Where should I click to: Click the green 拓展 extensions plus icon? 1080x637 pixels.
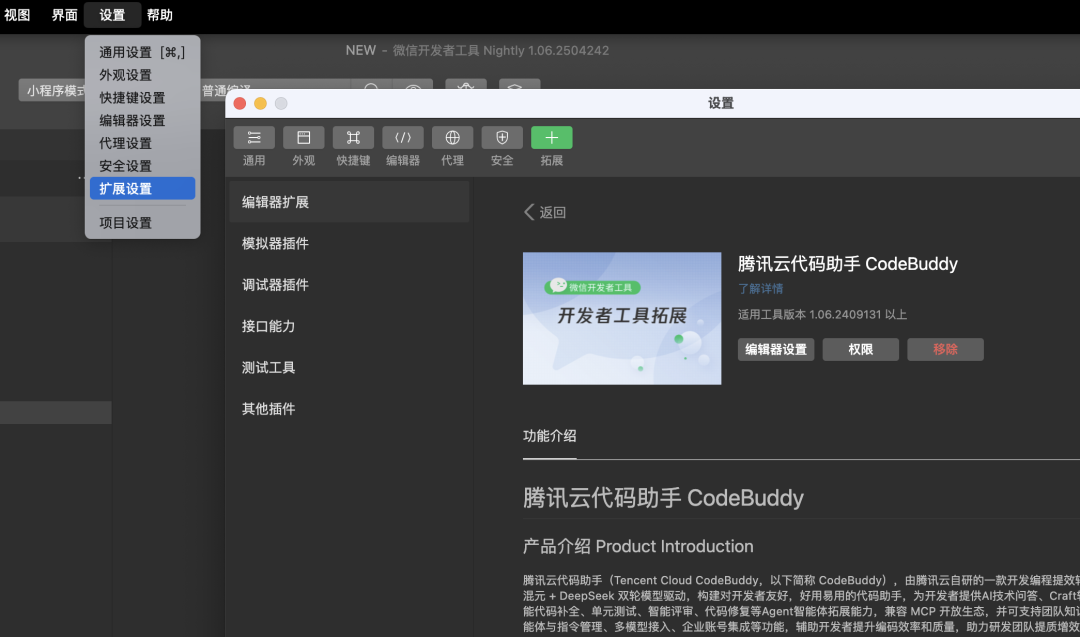coord(551,137)
